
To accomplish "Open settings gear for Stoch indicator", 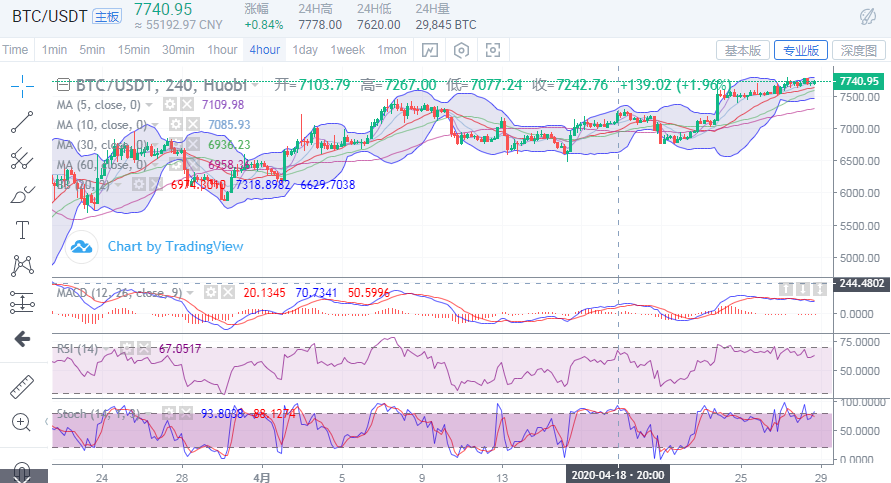I will click(x=169, y=414).
